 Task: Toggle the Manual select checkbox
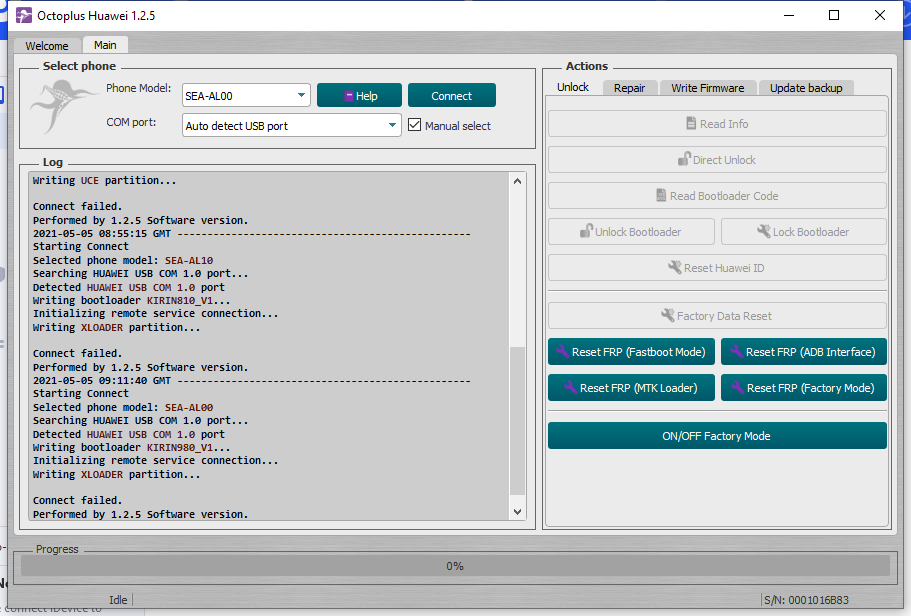coord(414,125)
